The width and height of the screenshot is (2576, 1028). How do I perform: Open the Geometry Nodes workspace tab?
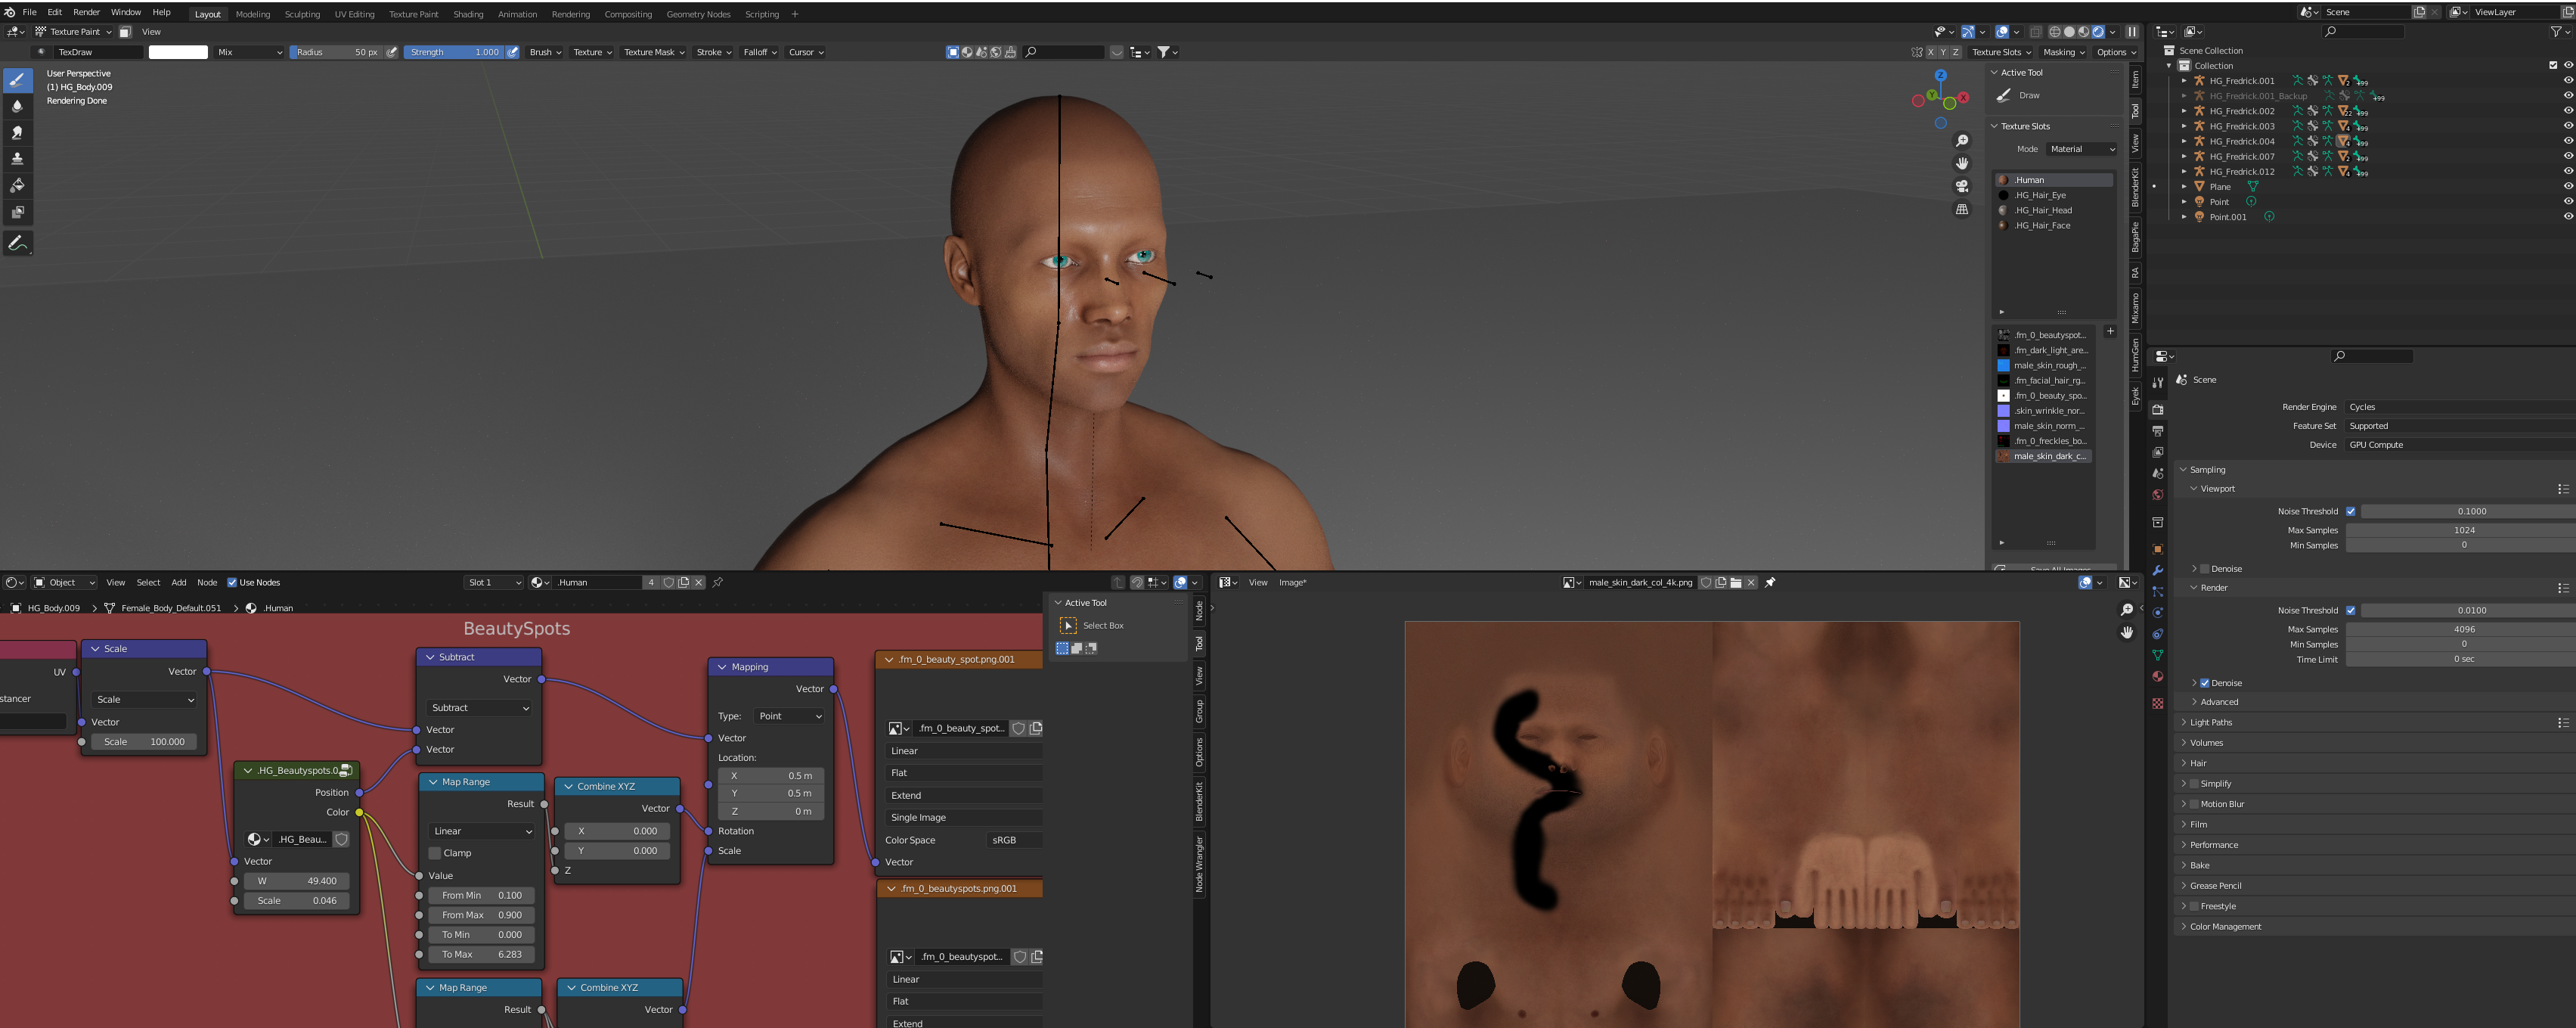tap(698, 14)
